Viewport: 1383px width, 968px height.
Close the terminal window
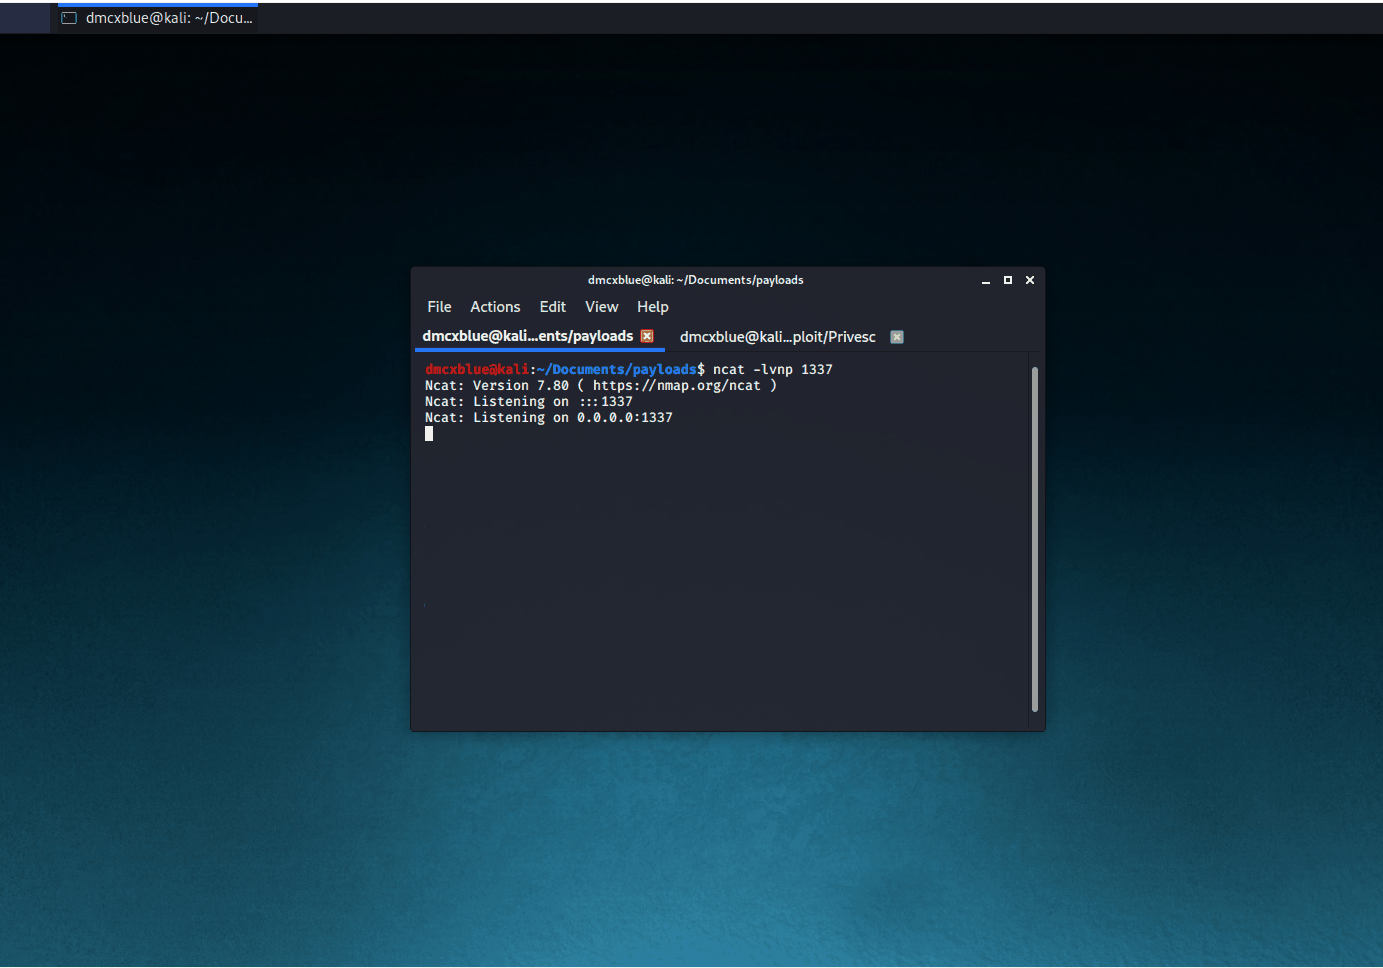tap(1030, 280)
